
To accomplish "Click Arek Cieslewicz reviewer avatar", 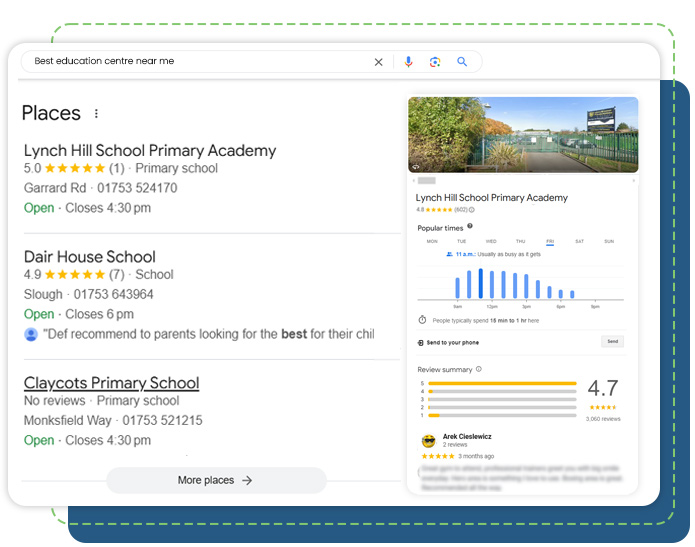I will point(429,441).
